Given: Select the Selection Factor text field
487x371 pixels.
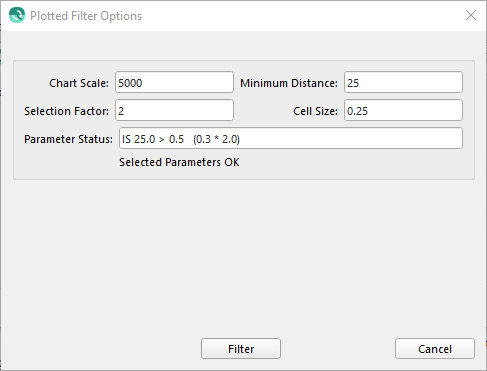Looking at the screenshot, I should (174, 110).
